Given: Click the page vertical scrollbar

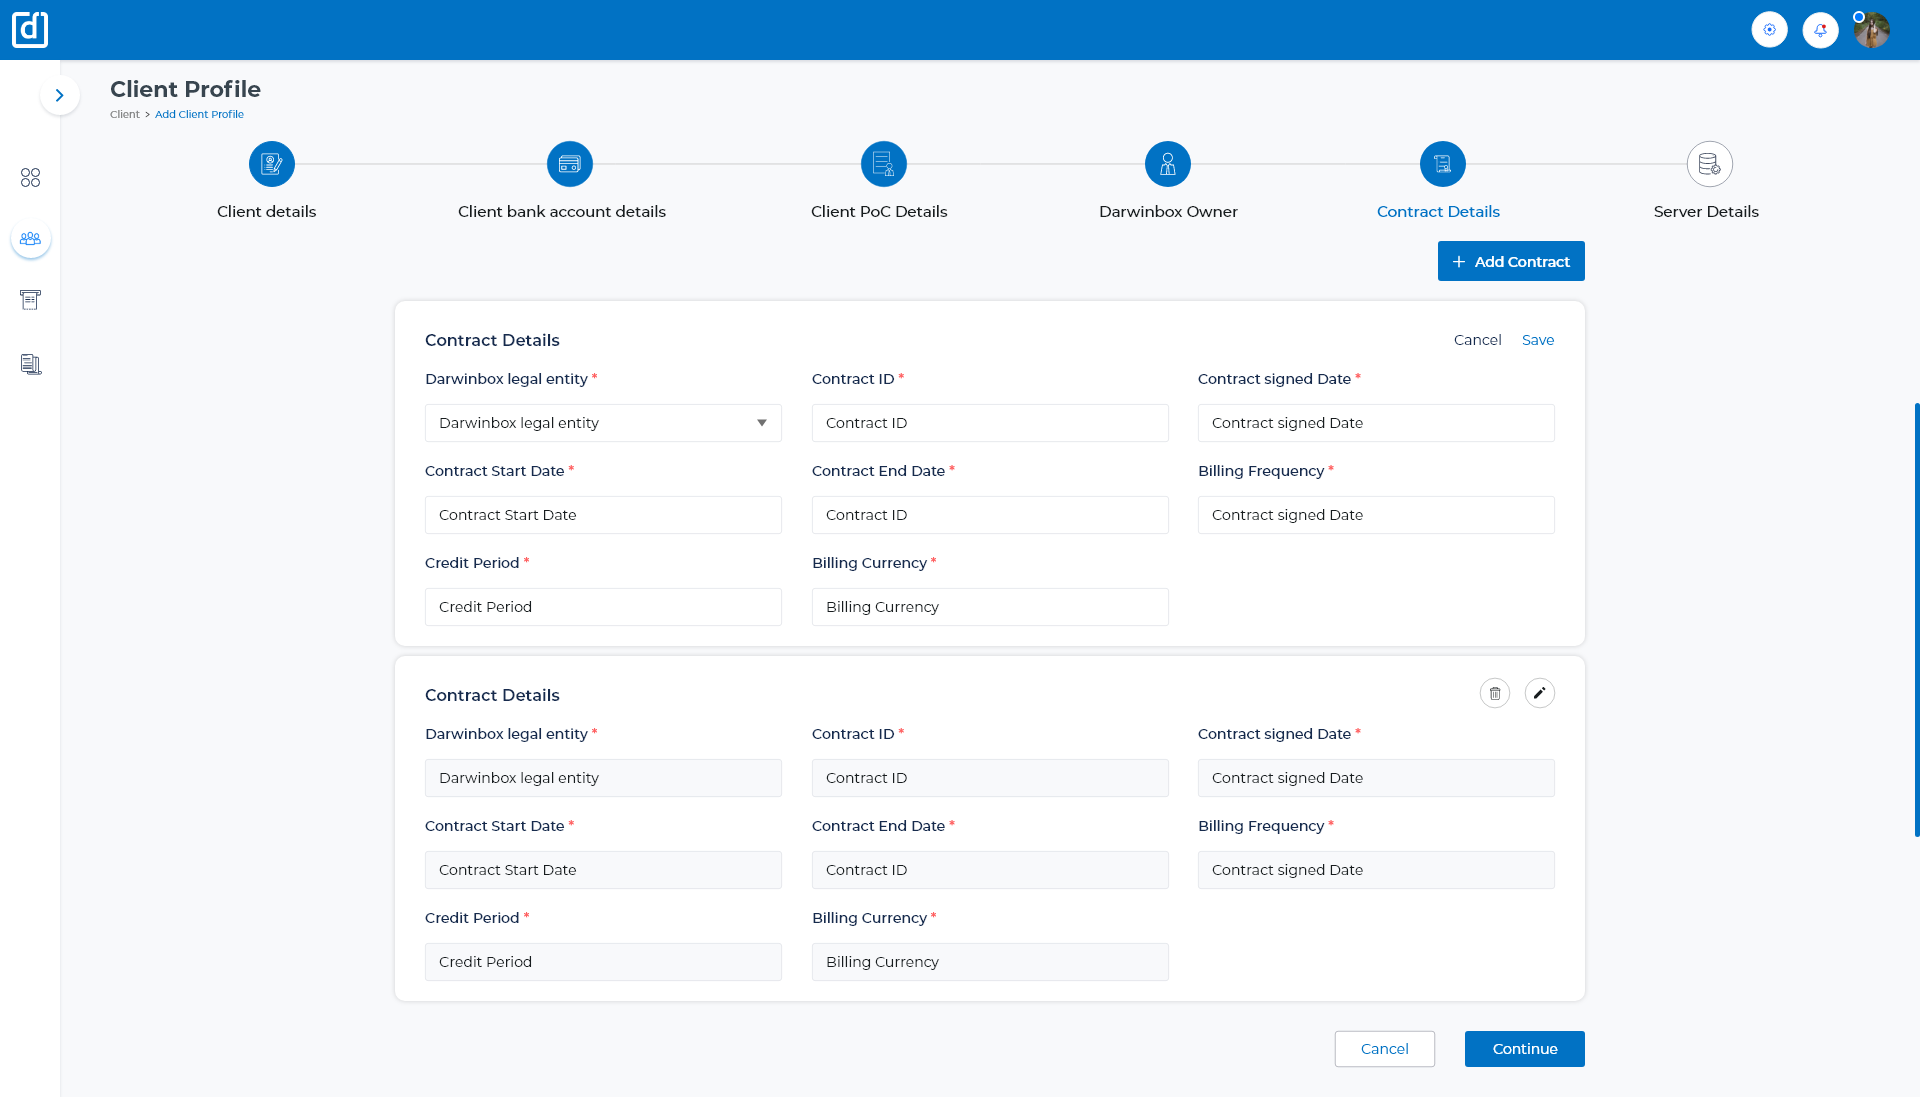Looking at the screenshot, I should 1916,619.
